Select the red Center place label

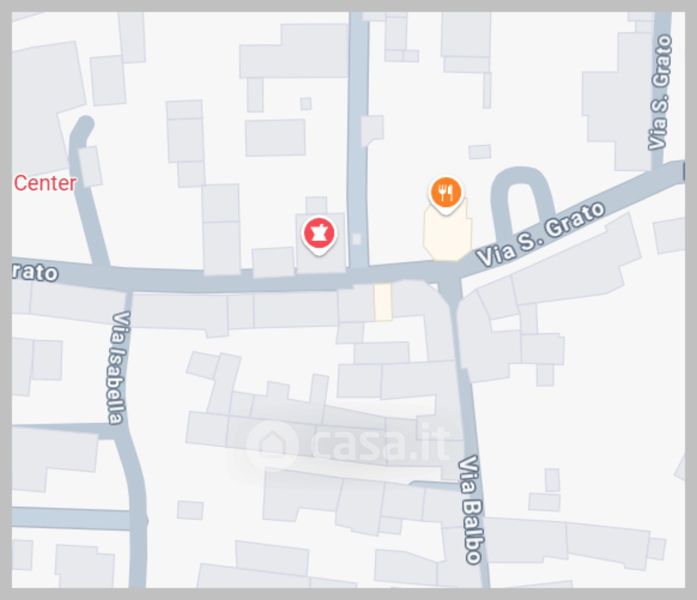pos(45,184)
